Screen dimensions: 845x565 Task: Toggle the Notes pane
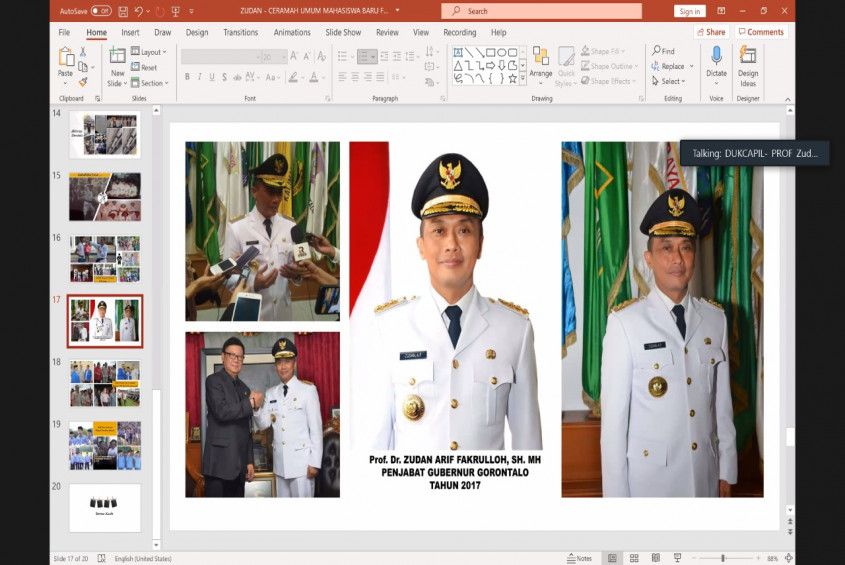(x=579, y=558)
